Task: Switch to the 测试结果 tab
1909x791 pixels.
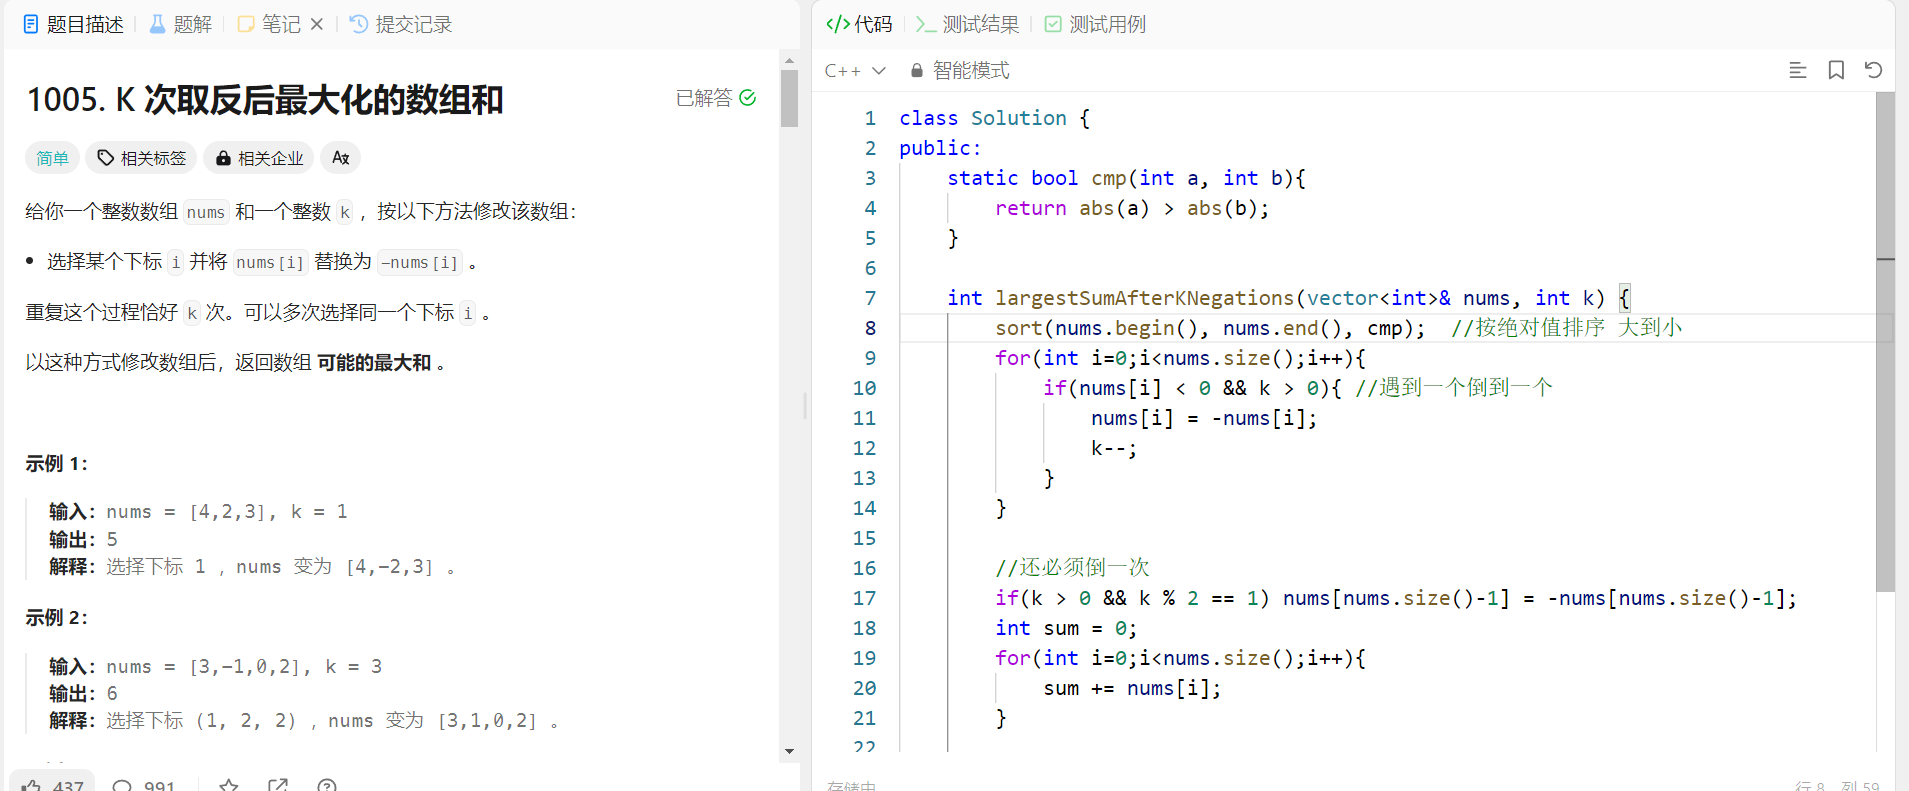Action: [968, 24]
